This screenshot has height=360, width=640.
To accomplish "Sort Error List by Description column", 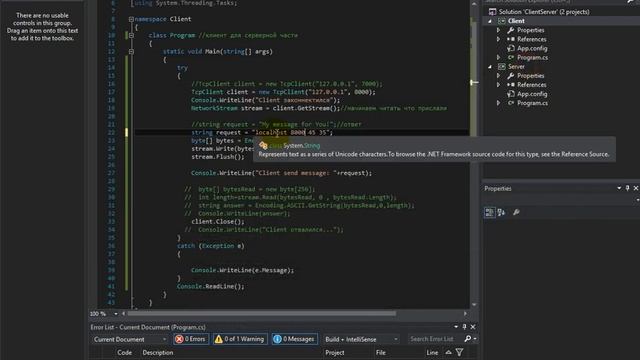I will 158,353.
